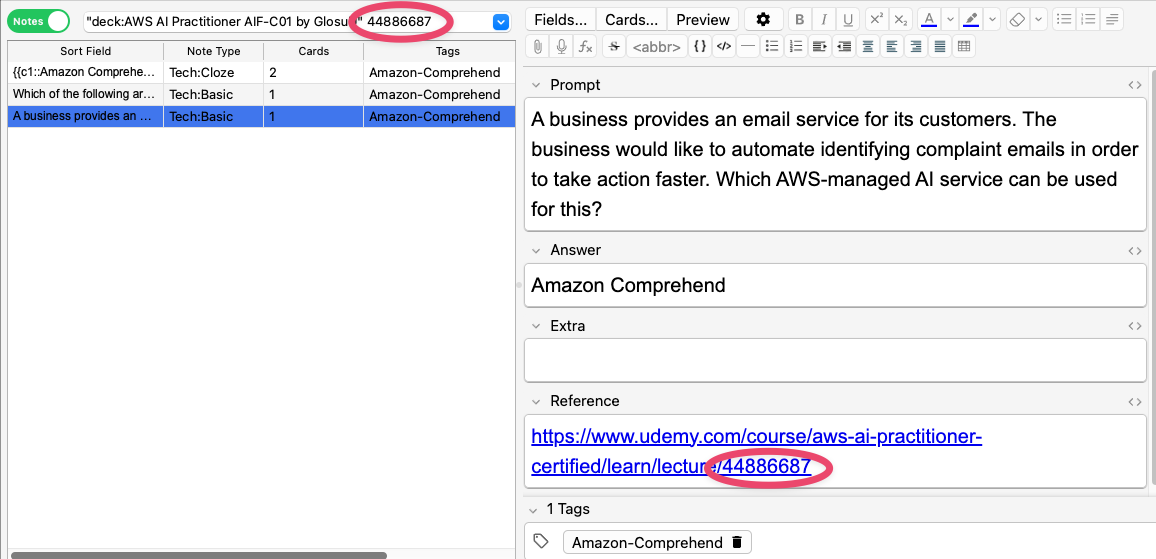
Task: Collapse the 1 Tags section
Action: pos(533,510)
